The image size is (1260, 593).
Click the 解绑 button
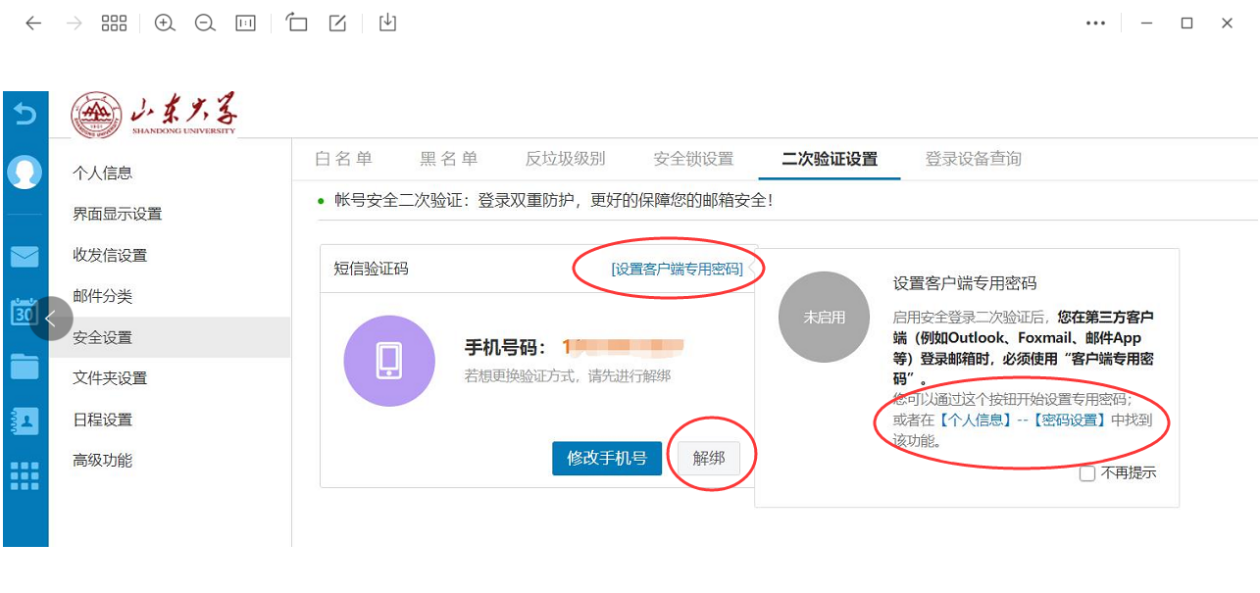coord(708,458)
